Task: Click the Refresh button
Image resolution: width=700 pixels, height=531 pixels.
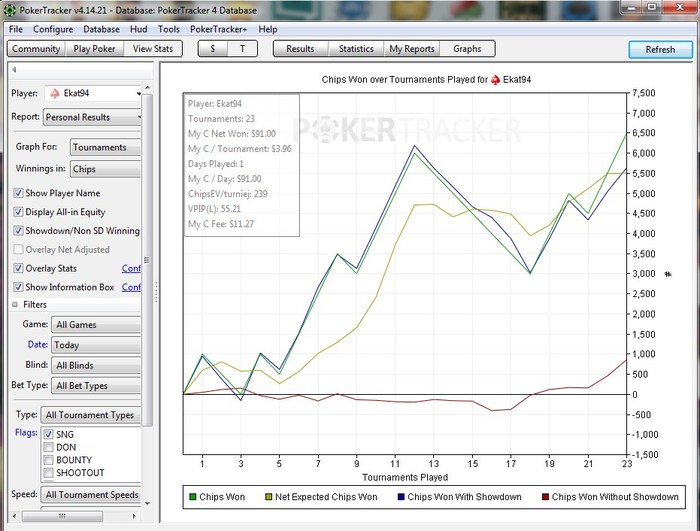Action: click(660, 50)
